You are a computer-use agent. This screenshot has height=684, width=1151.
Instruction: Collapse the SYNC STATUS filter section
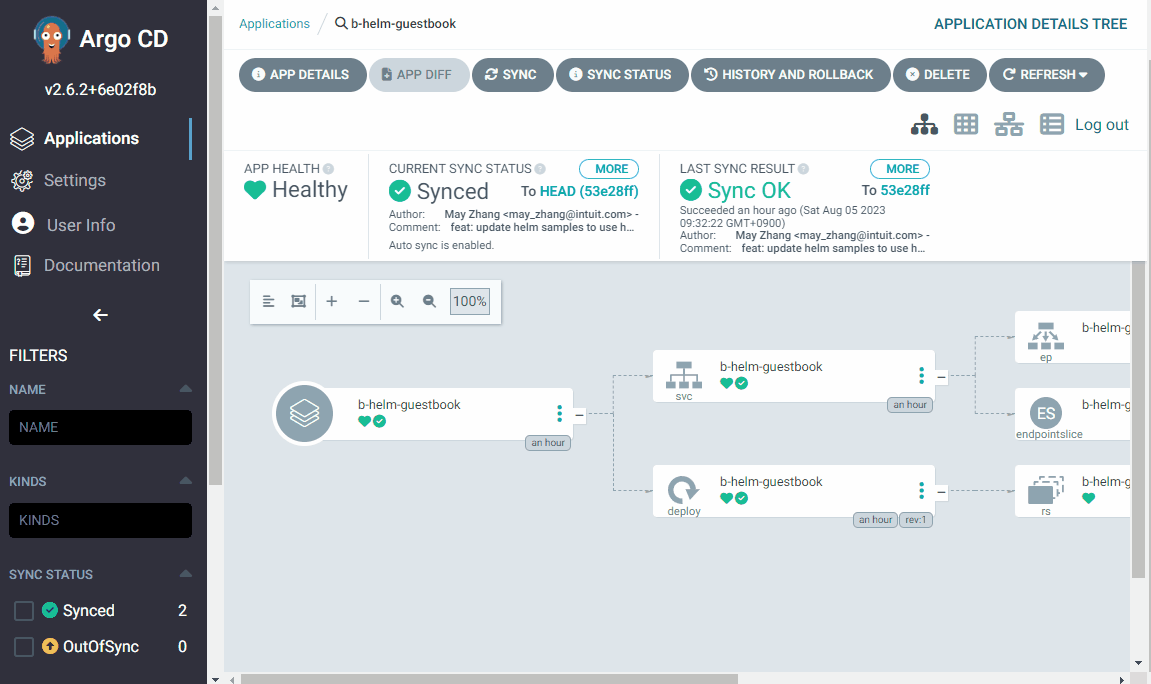pos(186,573)
